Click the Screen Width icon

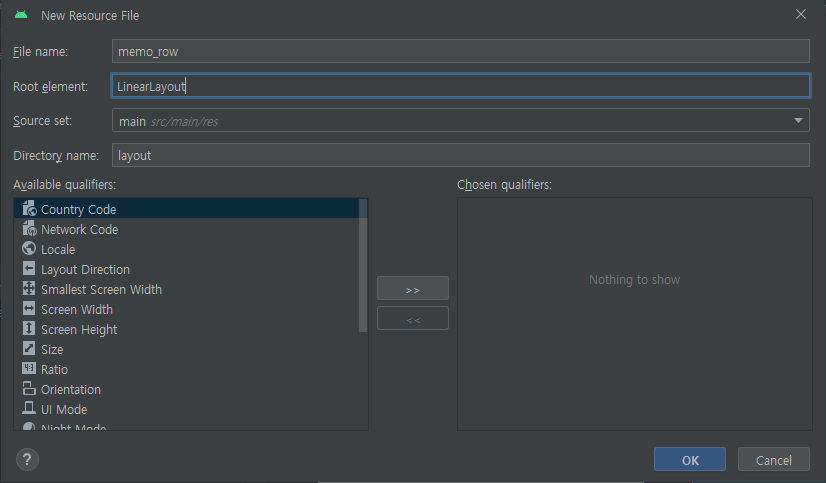tap(29, 308)
